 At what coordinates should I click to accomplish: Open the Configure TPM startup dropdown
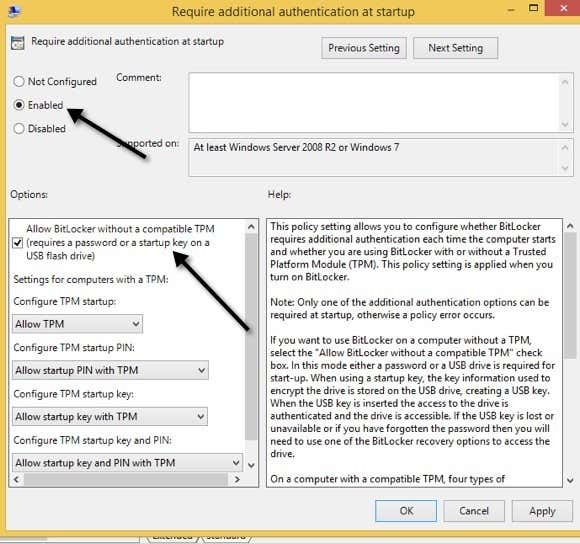tap(77, 324)
